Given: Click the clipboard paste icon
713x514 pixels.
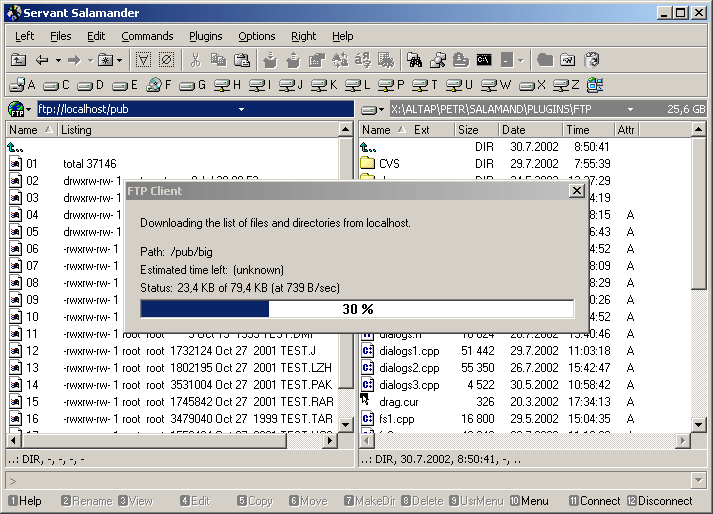Looking at the screenshot, I should [242, 60].
